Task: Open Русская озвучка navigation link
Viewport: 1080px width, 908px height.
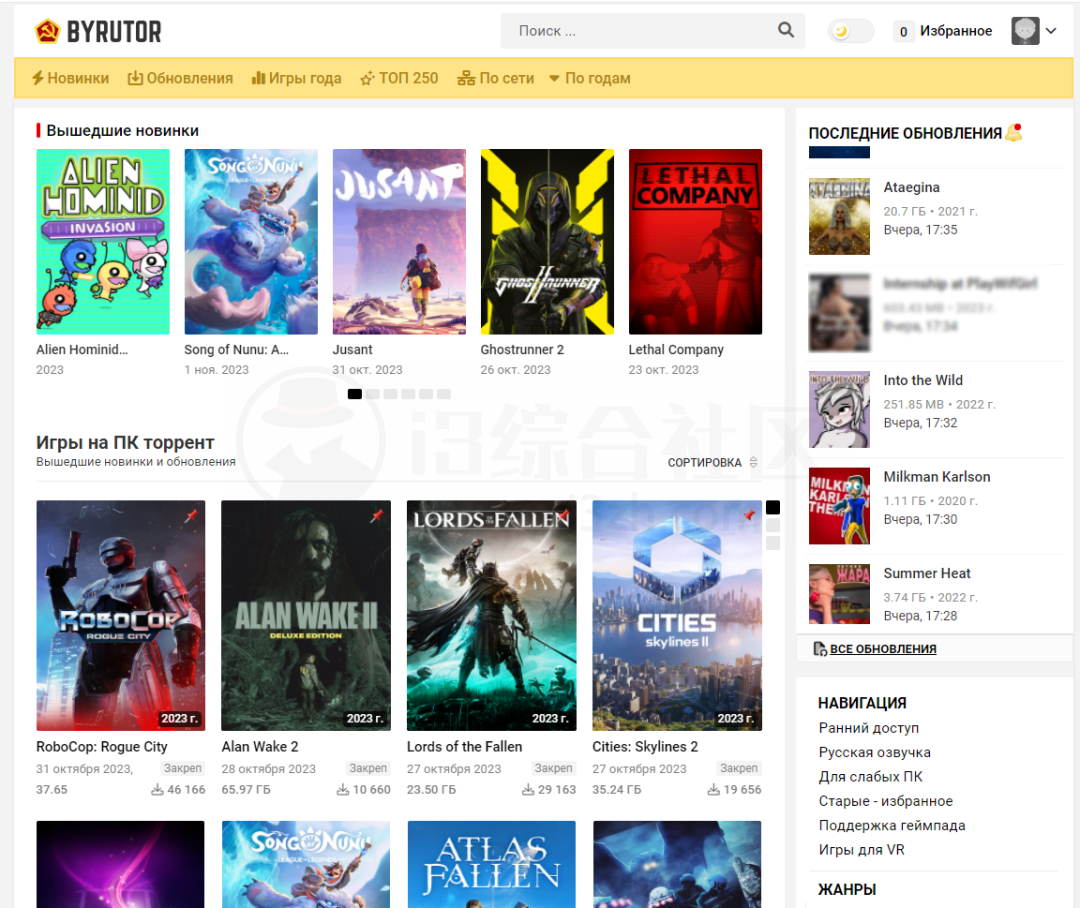Action: tap(875, 752)
